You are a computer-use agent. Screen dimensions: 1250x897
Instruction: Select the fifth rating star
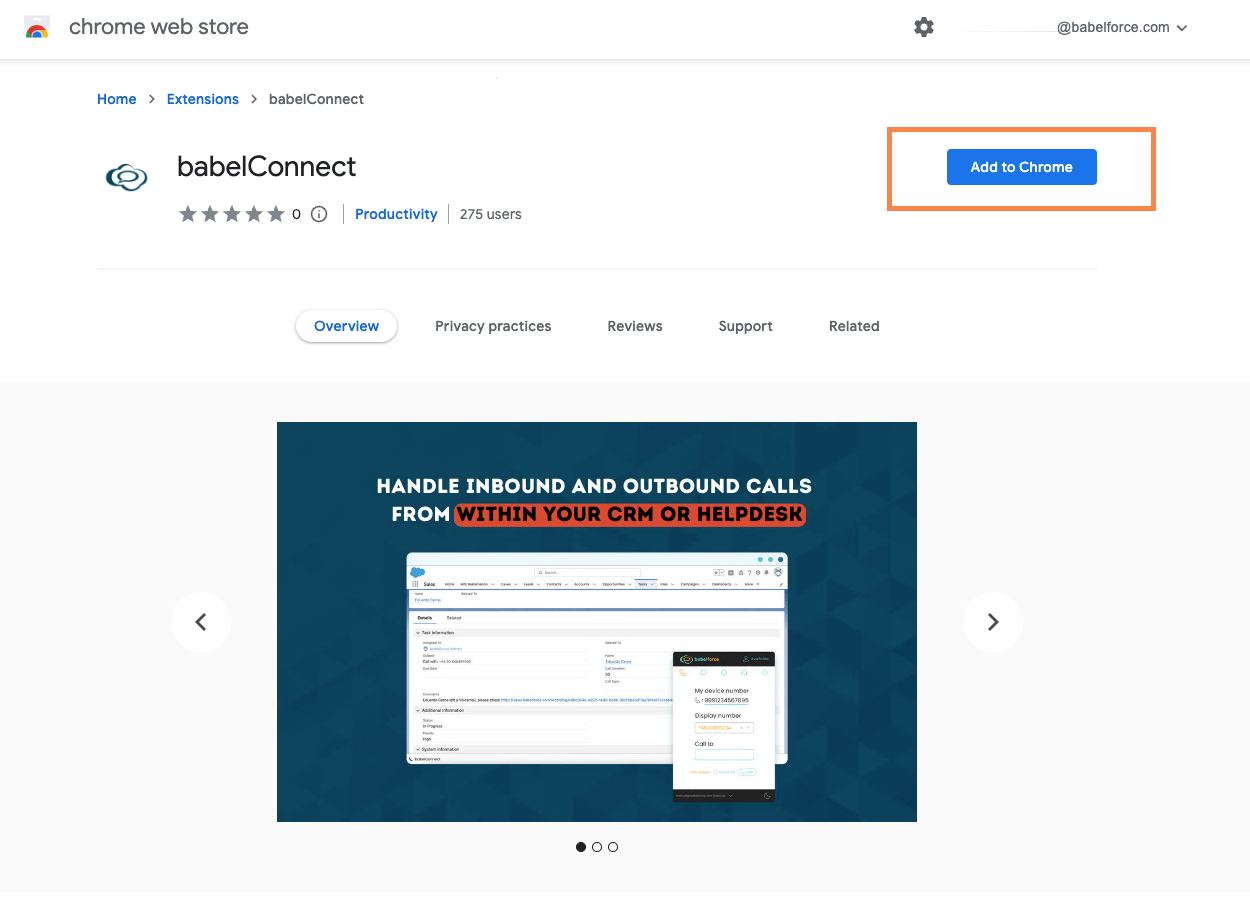pos(276,214)
